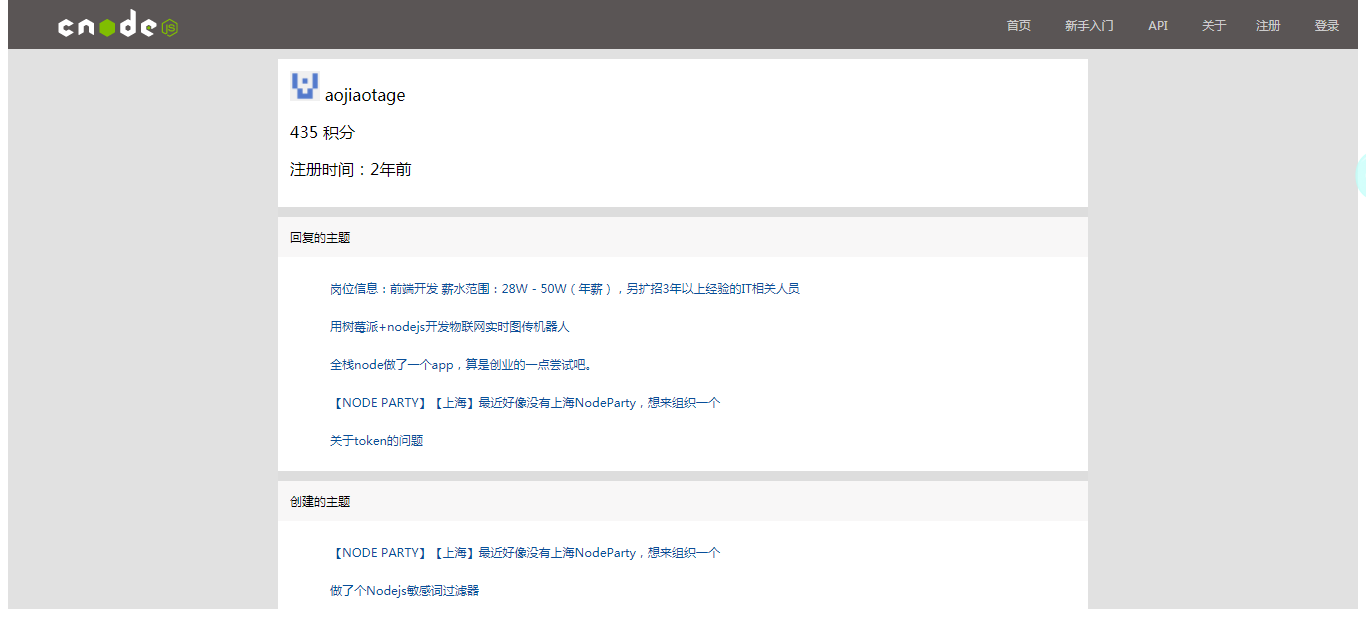This screenshot has width=1366, height=628.
Task: Open NODE PARTY 上海 link under 创建的主题
Action: [x=525, y=553]
